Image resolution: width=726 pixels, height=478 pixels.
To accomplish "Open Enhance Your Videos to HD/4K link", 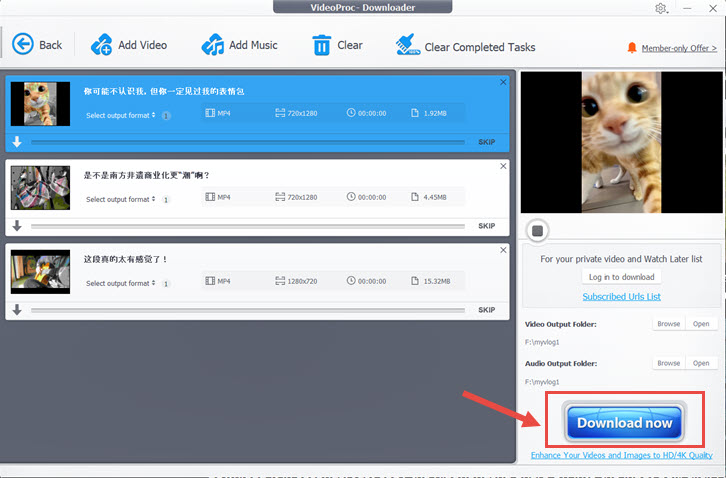I will 621,455.
